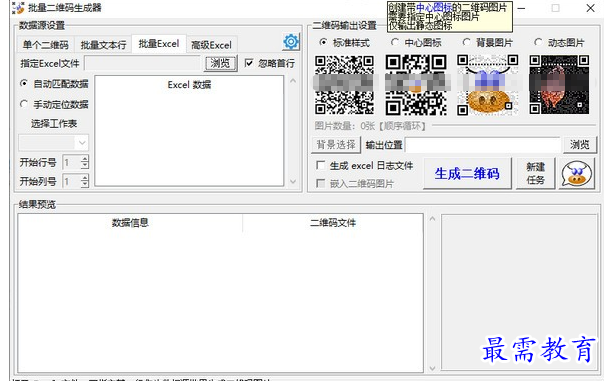Click the result preview scrollbar down arrow
The height and width of the screenshot is (381, 604).
point(432,368)
